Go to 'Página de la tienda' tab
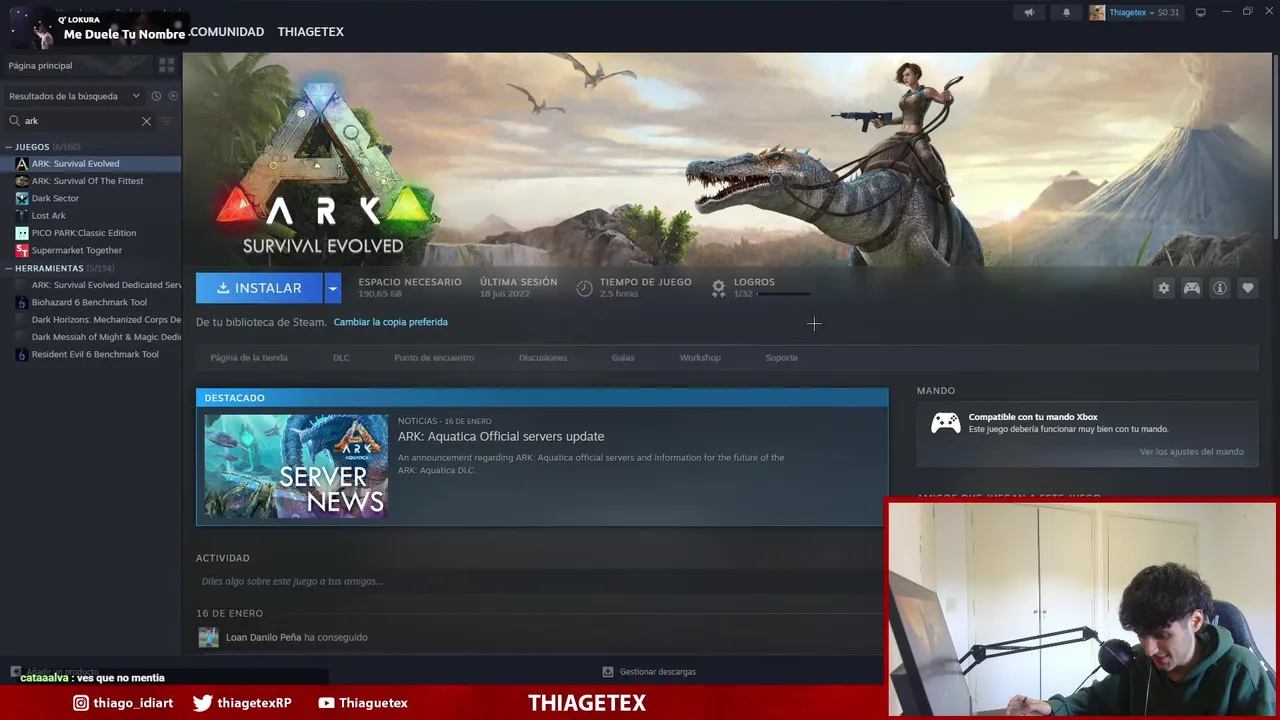Screen dimensions: 1280x720 249,358
